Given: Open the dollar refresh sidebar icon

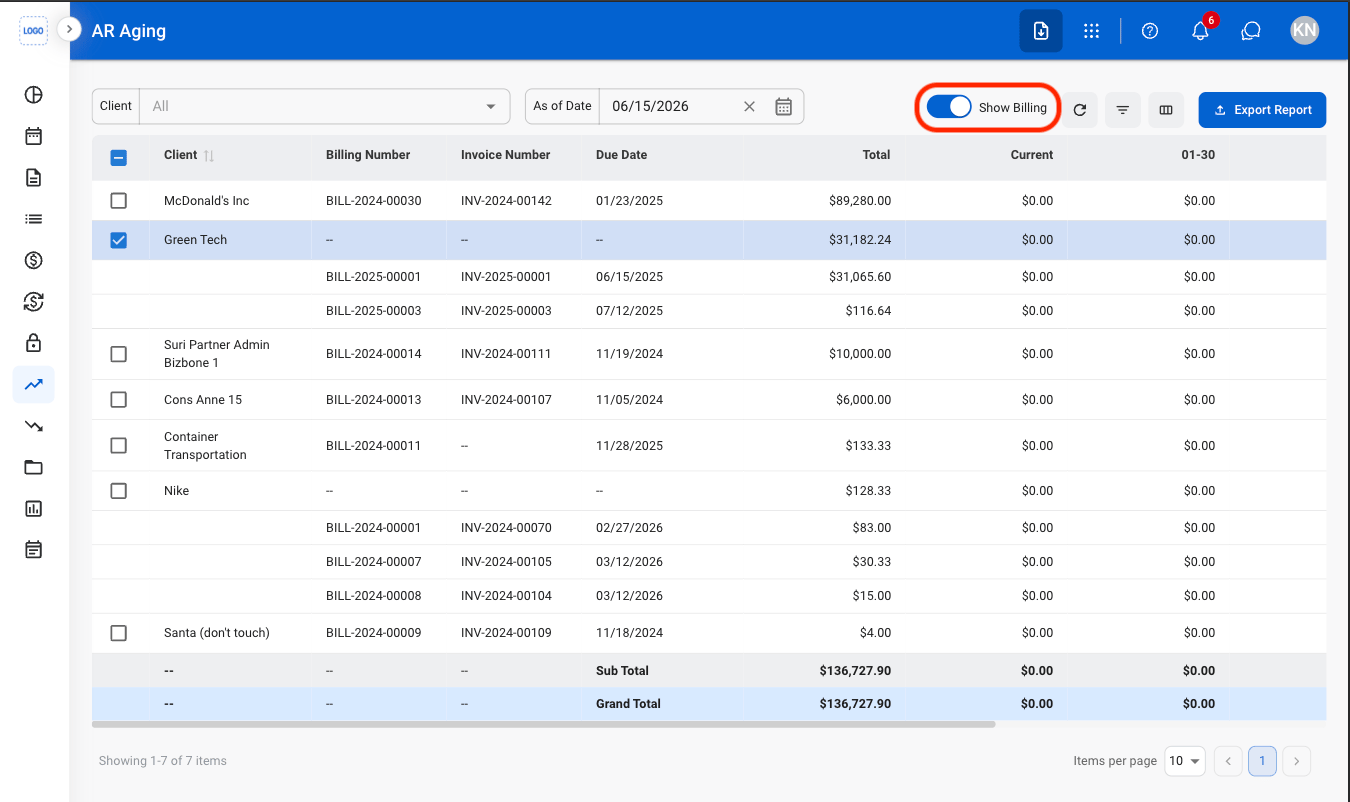Looking at the screenshot, I should pyautogui.click(x=33, y=302).
